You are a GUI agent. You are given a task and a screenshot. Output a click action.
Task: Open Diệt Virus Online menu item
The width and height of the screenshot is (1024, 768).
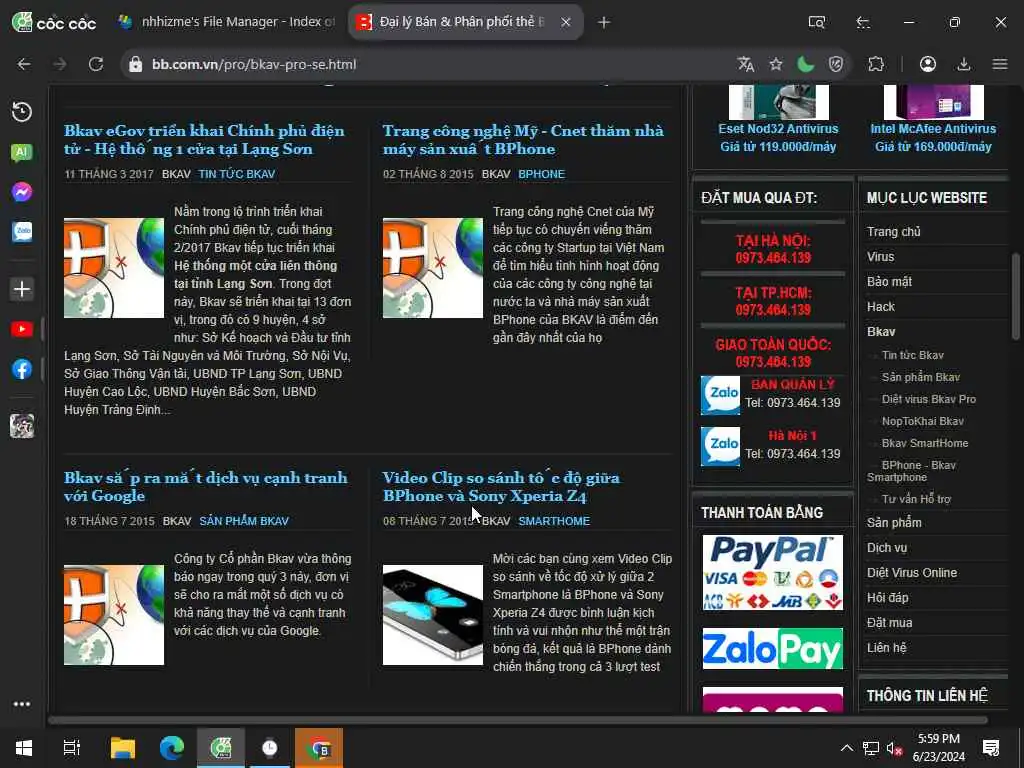[x=912, y=573]
